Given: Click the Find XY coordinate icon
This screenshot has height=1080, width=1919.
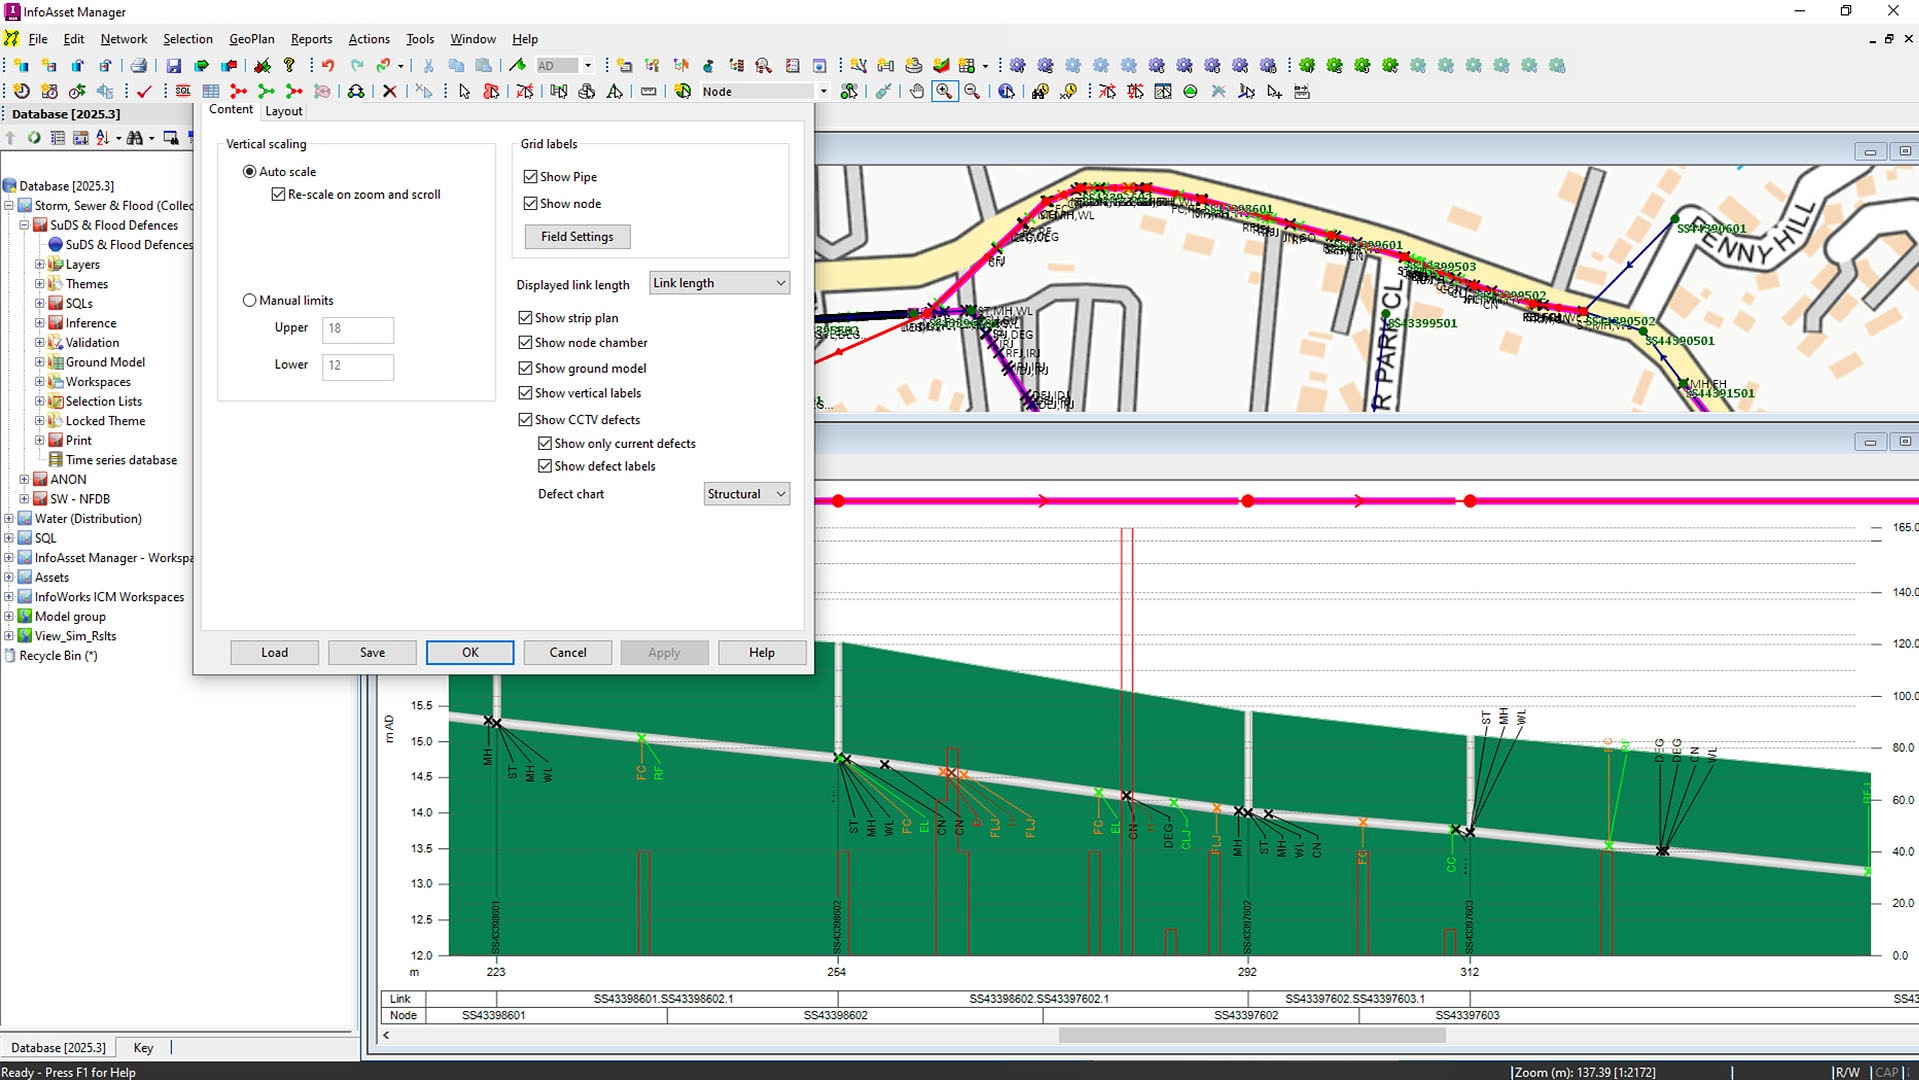Looking at the screenshot, I should [x=1068, y=92].
